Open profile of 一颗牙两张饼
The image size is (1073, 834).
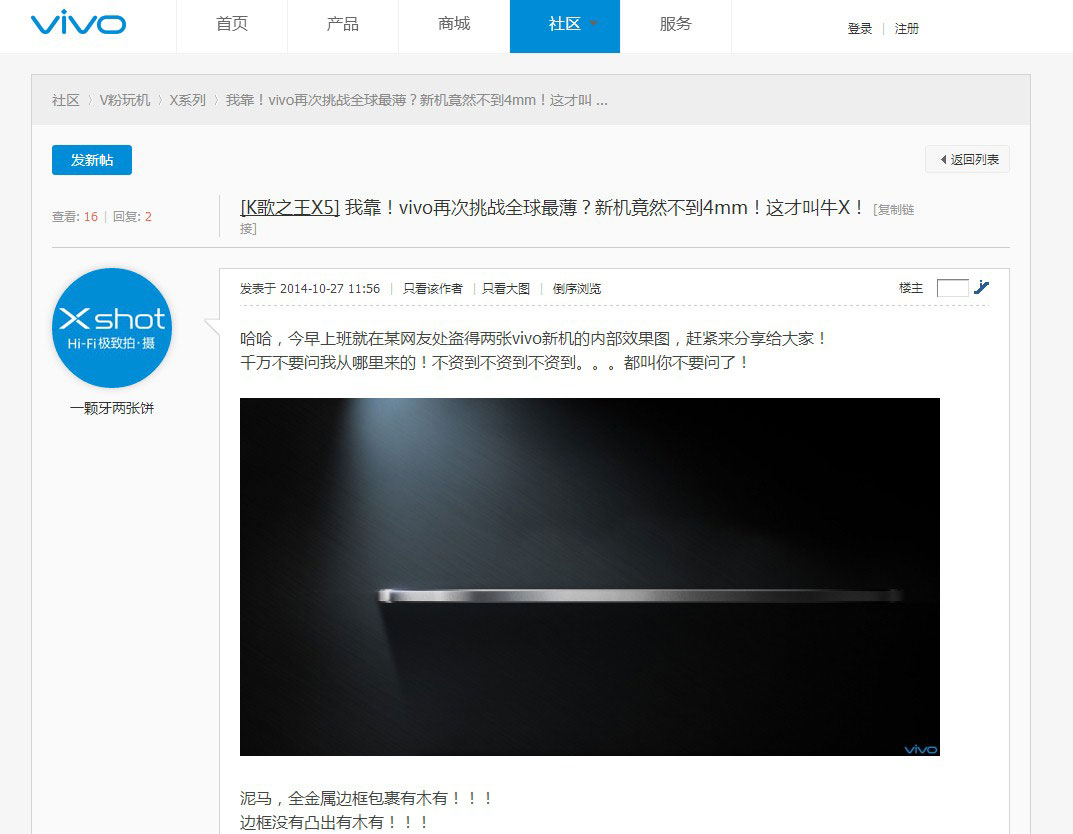(x=112, y=408)
